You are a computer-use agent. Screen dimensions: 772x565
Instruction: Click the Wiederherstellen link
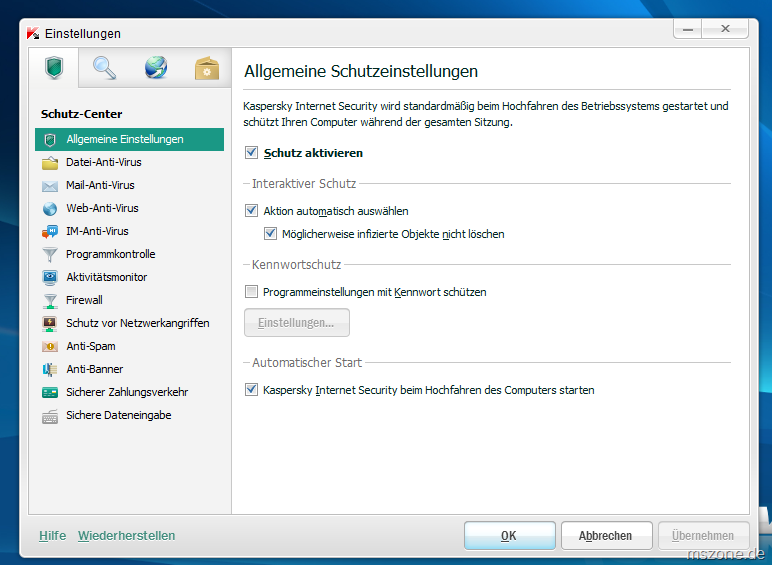(126, 536)
